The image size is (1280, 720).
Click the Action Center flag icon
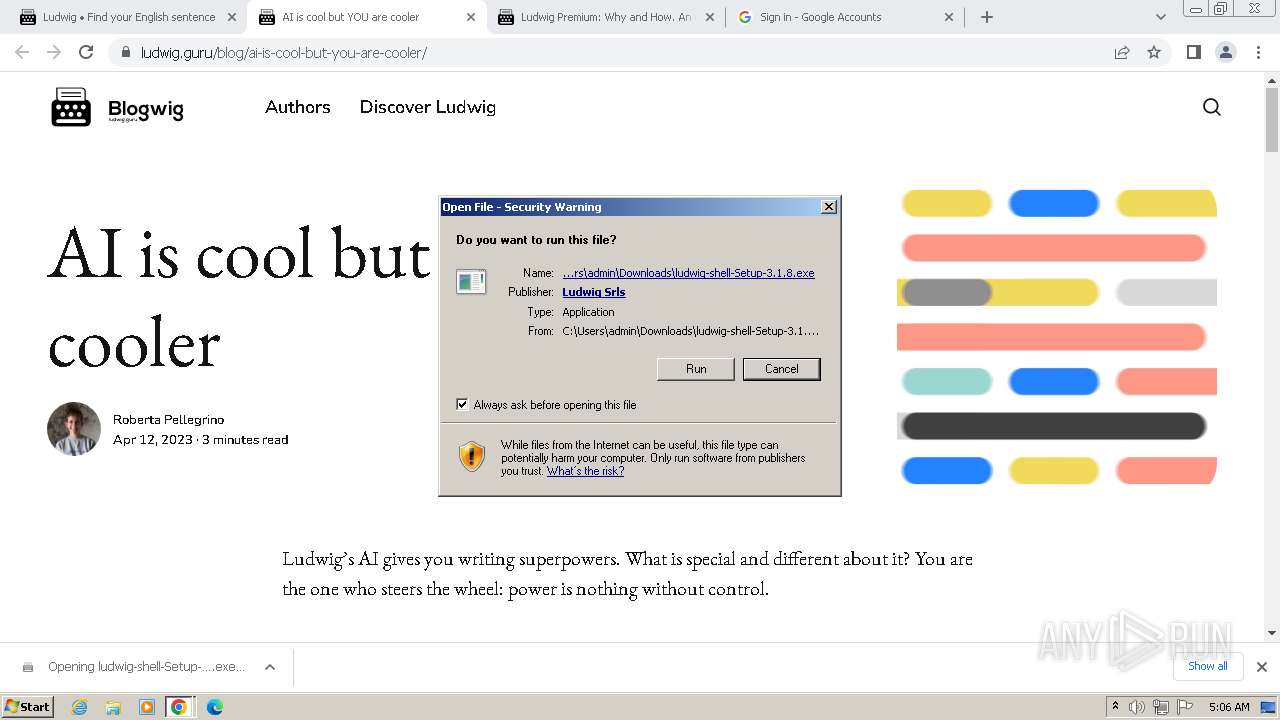click(x=1183, y=707)
